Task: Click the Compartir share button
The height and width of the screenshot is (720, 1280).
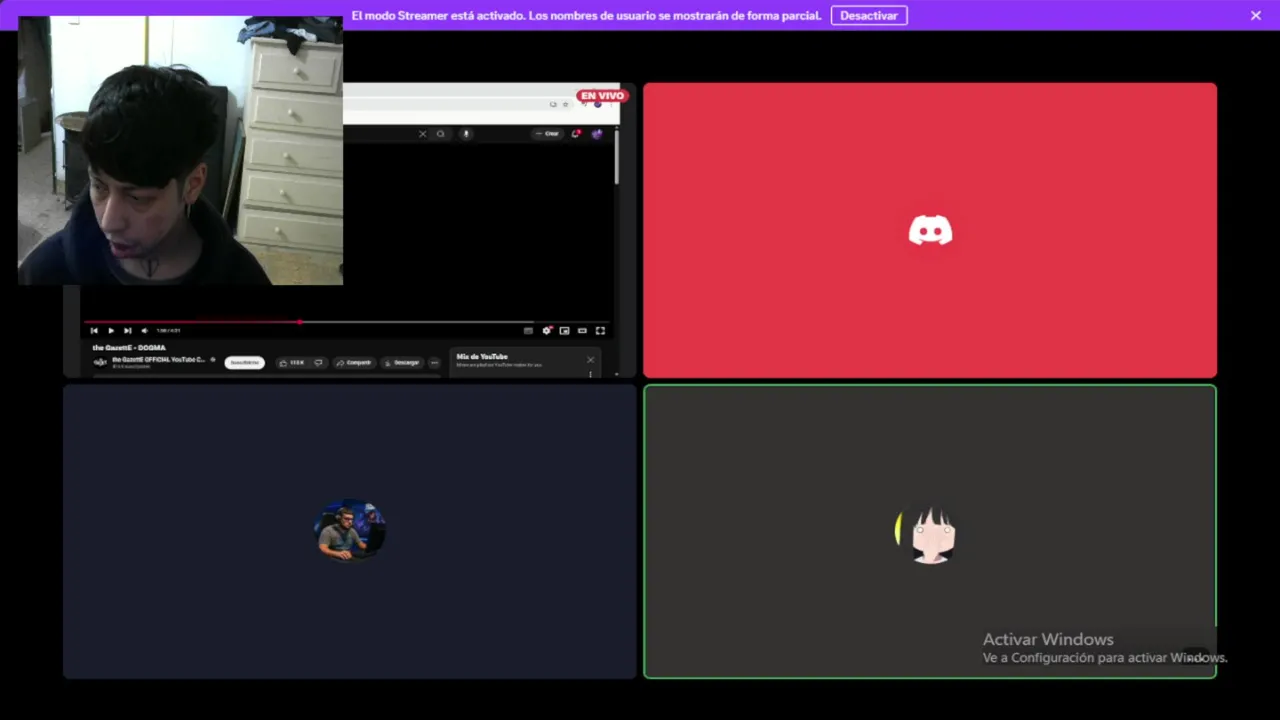Action: point(353,362)
